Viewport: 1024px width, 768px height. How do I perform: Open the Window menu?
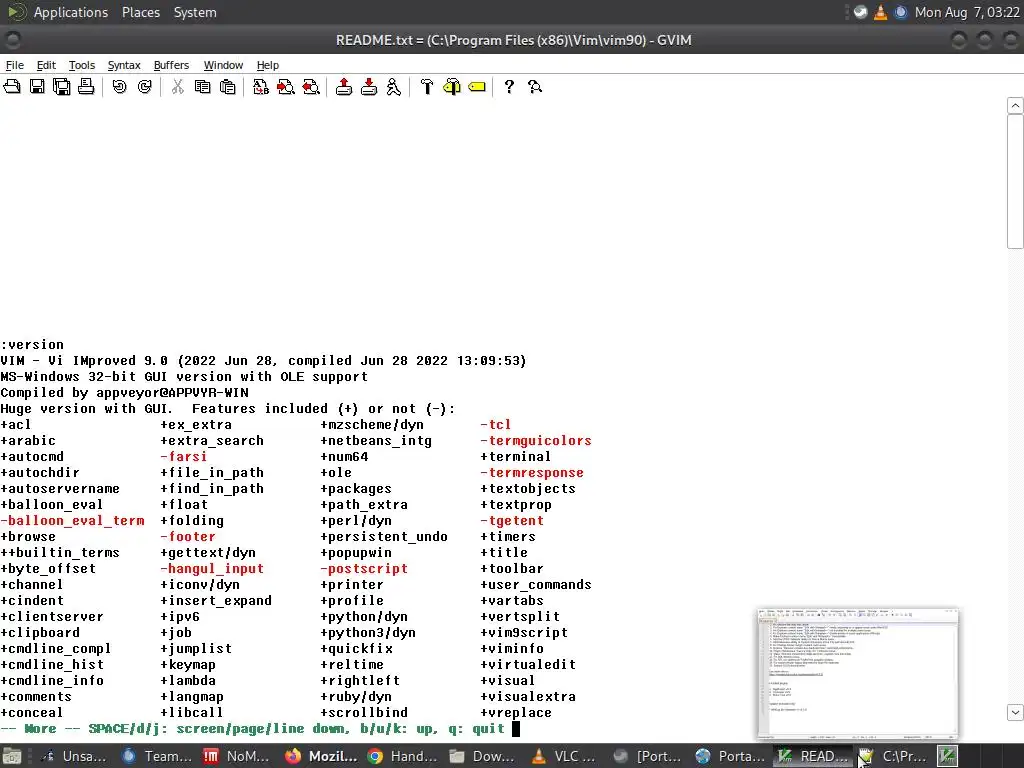(223, 65)
